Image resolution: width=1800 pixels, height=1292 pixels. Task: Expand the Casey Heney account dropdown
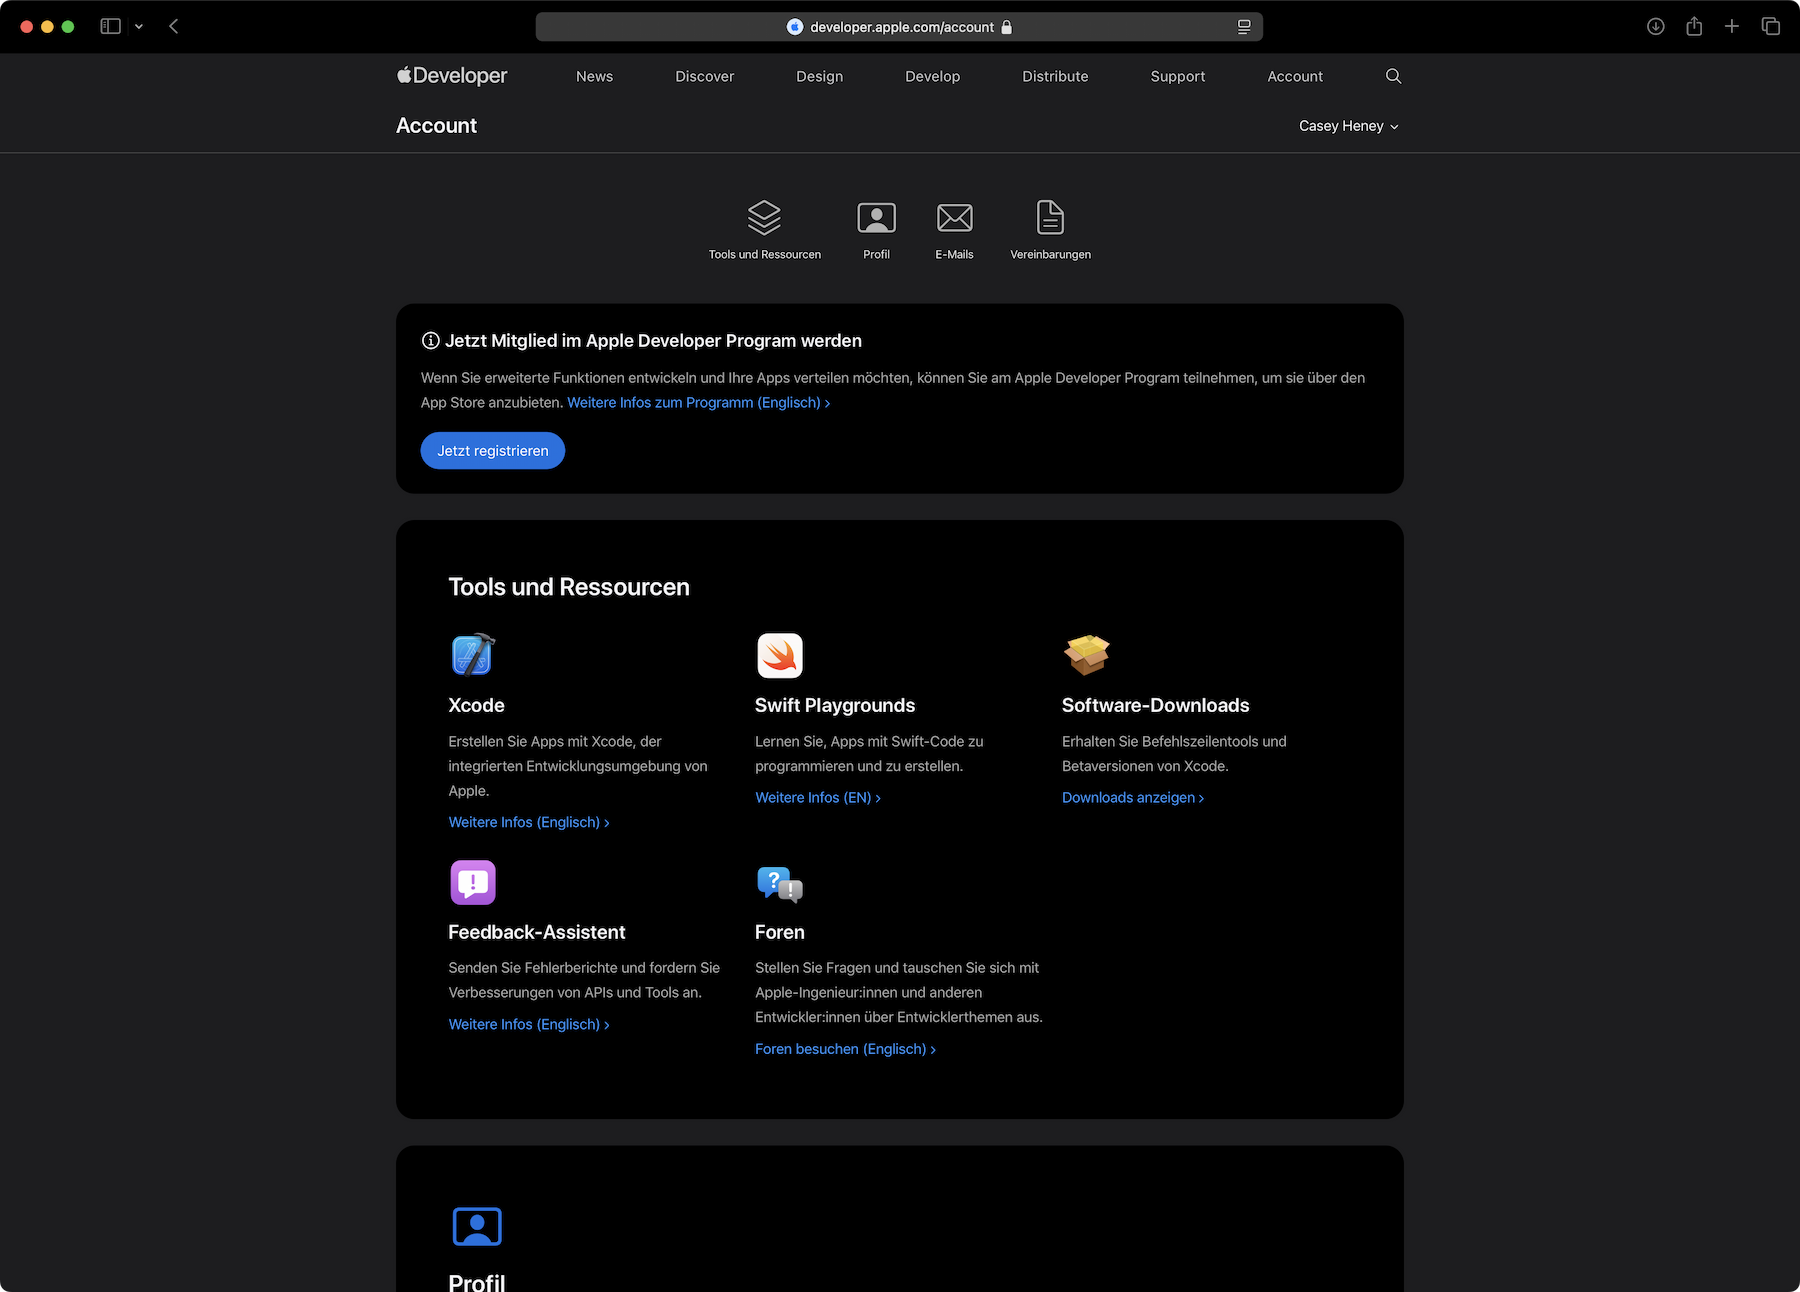[x=1349, y=126]
